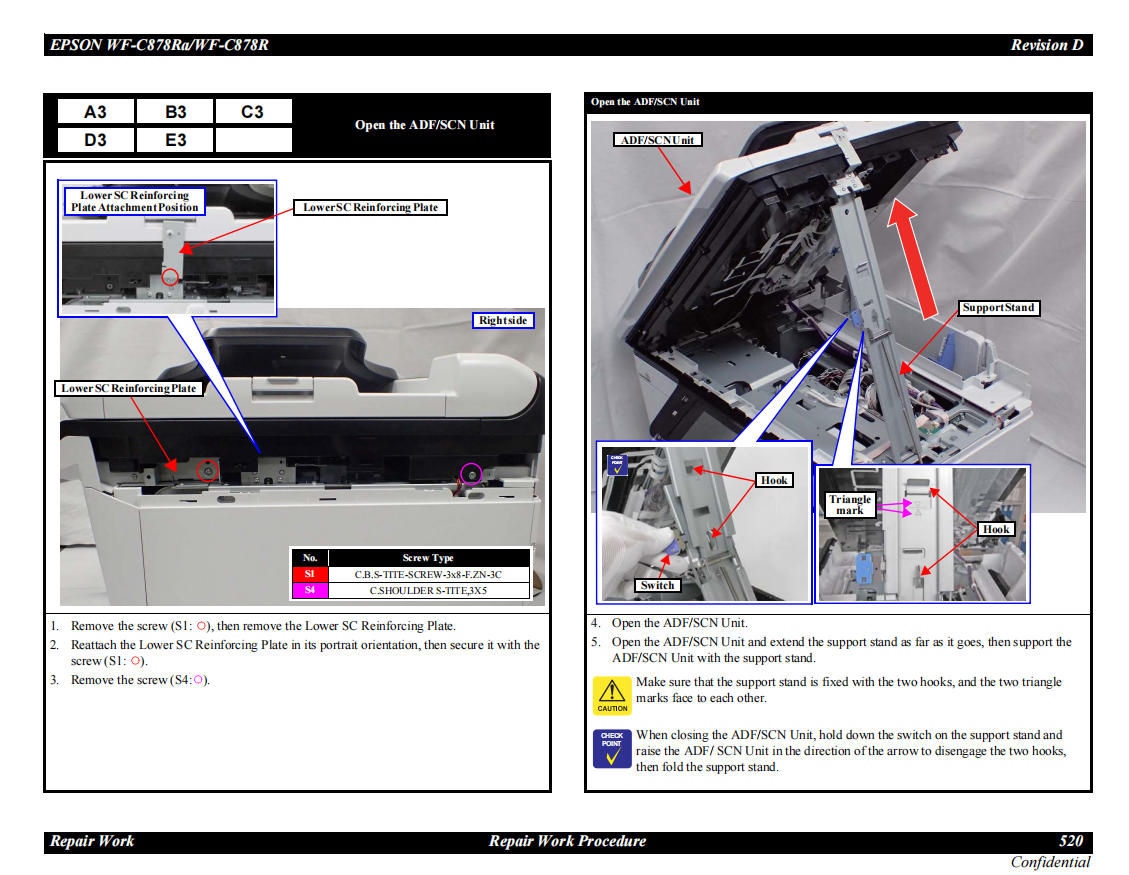
Task: Click the magenta S4 screw circle in photo
Action: coord(470,473)
